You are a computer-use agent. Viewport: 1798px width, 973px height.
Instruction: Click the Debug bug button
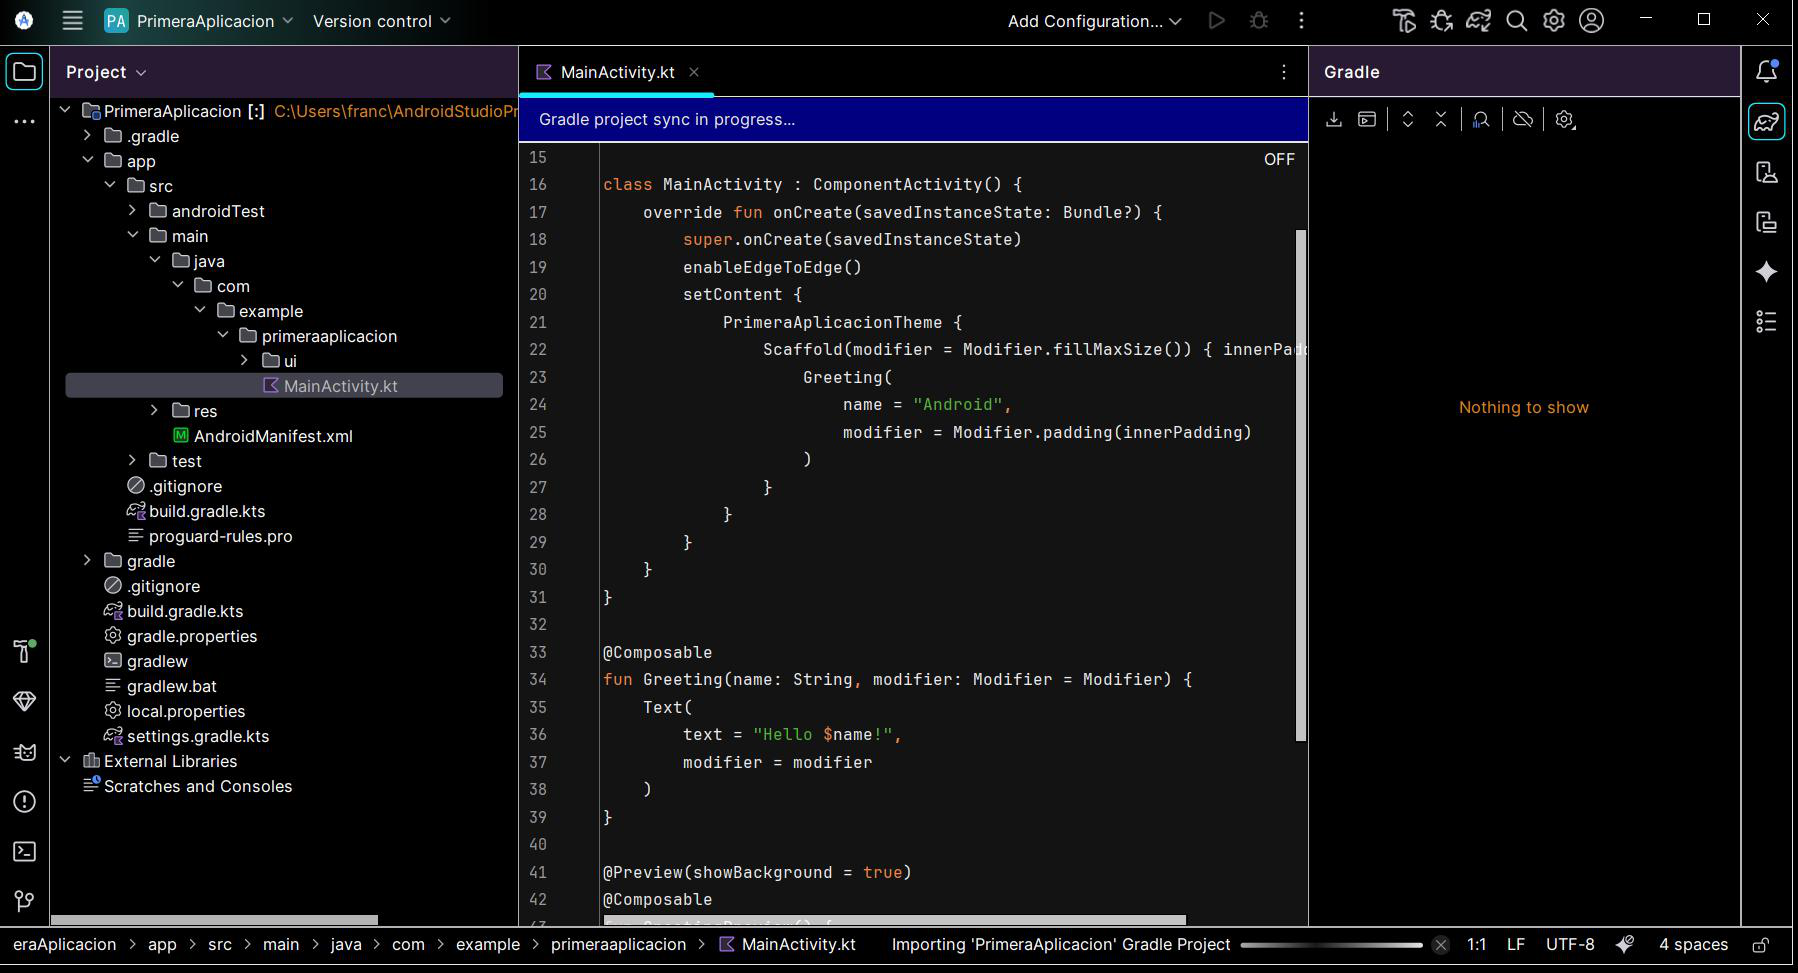click(x=1259, y=21)
